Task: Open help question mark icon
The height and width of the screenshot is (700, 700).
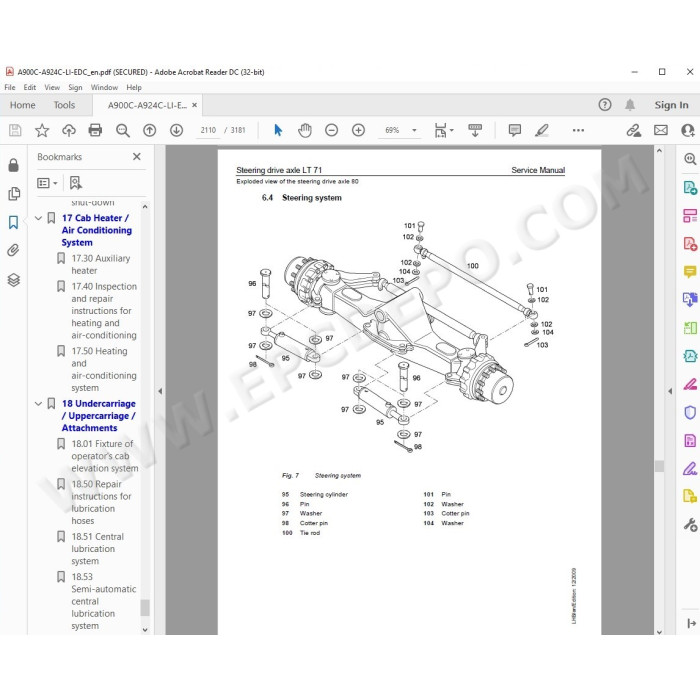Action: (x=604, y=105)
